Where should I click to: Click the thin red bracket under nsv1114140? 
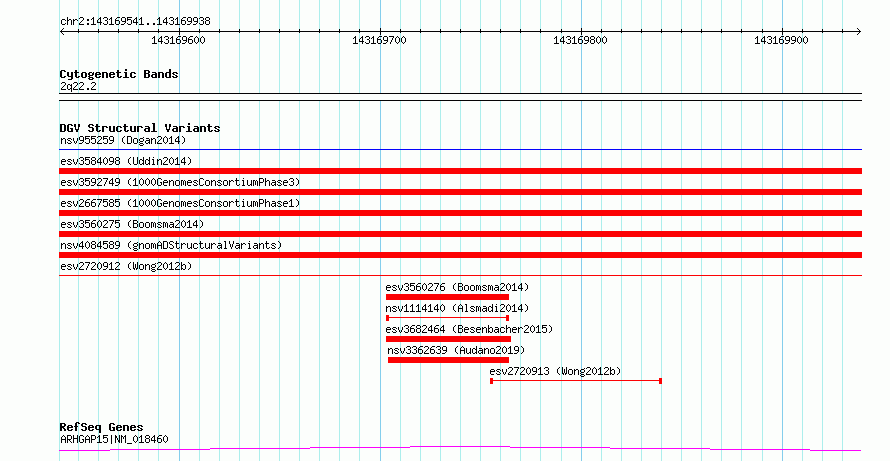[x=447, y=318]
